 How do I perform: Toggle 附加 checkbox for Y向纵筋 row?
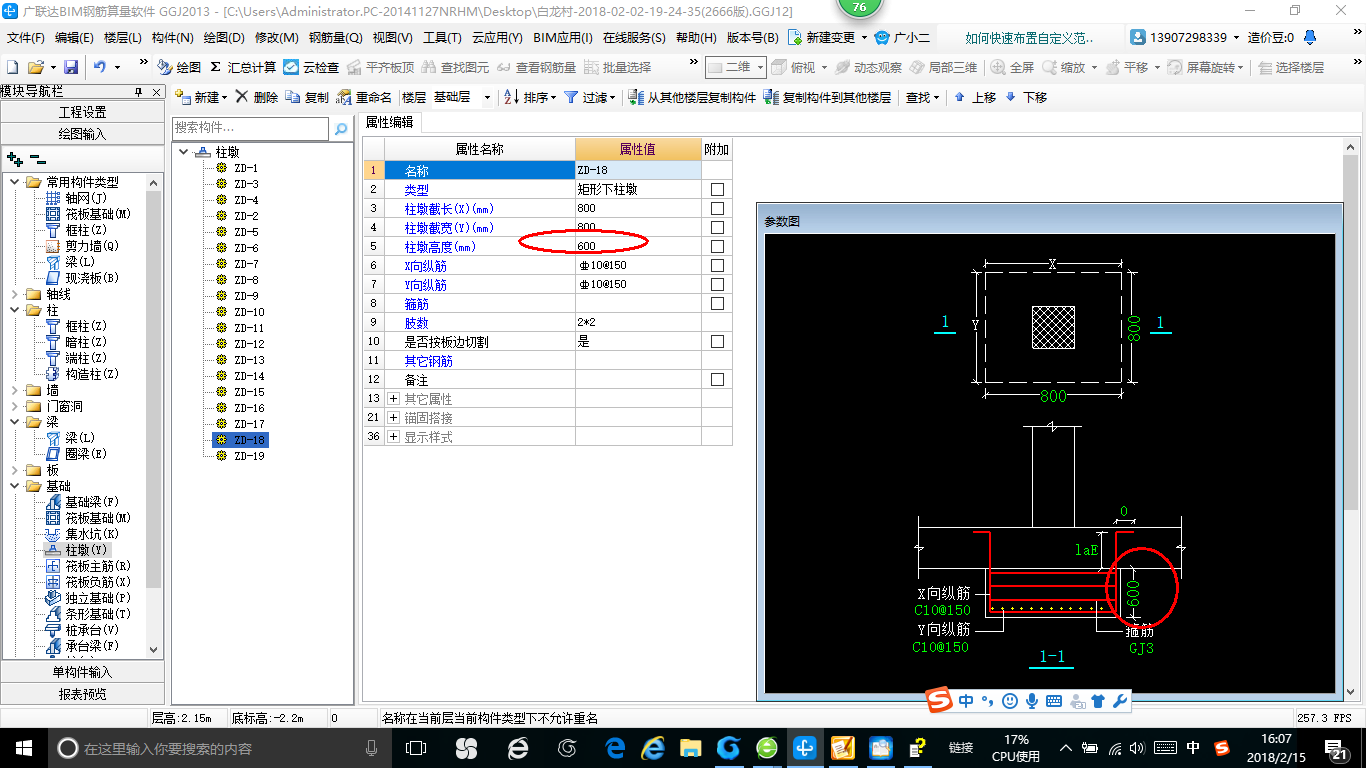[x=717, y=284]
